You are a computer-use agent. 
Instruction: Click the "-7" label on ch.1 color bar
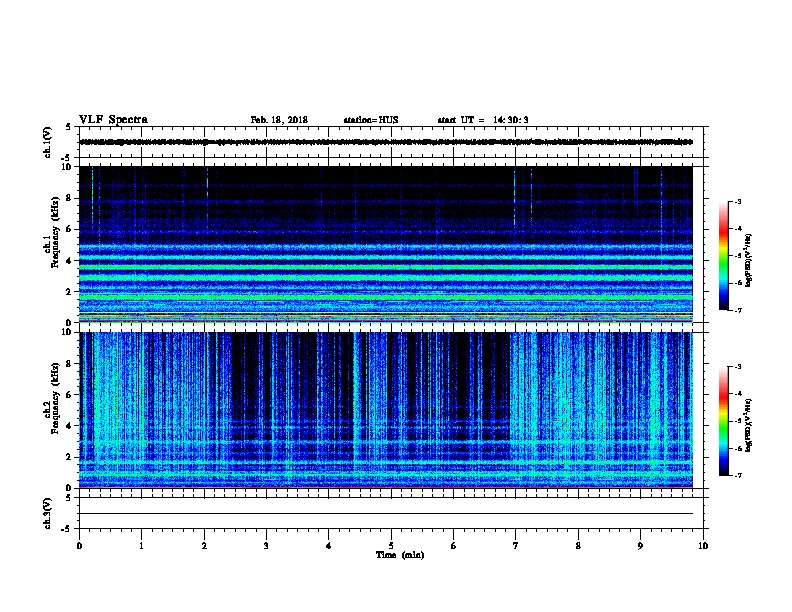[737, 310]
